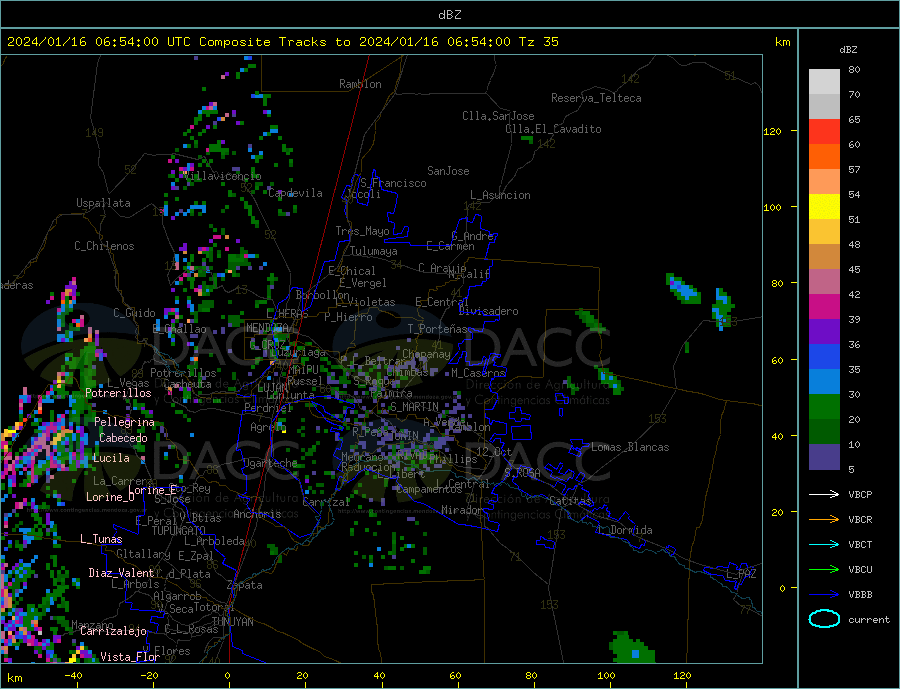Click the Lomas_Blancas place label
This screenshot has height=689, width=900.
click(x=630, y=447)
